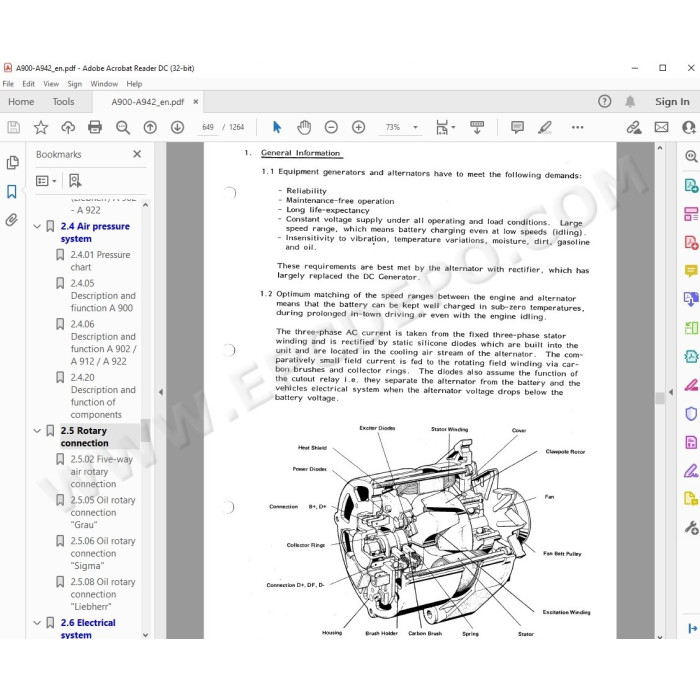Open More Tools wrench in right pane
The width and height of the screenshot is (700, 700).
[691, 528]
